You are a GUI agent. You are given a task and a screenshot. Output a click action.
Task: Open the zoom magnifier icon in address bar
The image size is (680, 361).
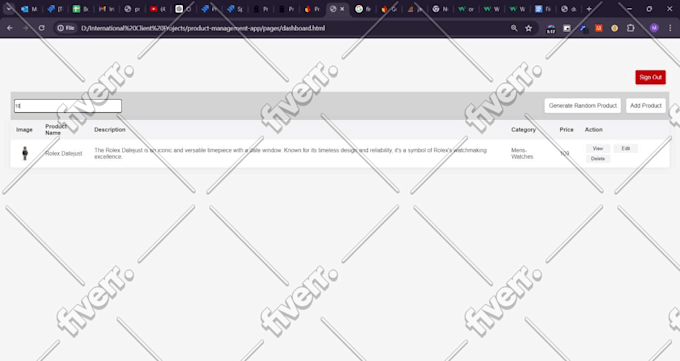click(514, 28)
